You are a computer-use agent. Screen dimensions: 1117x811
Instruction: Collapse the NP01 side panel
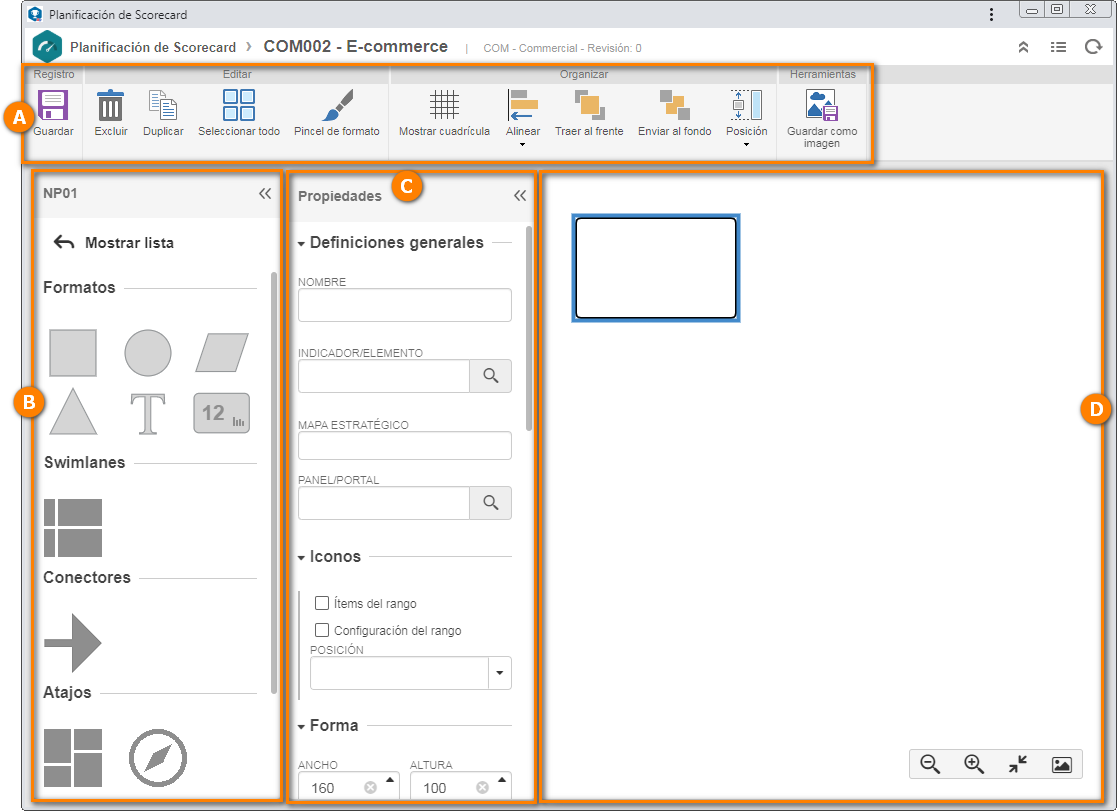coord(265,193)
